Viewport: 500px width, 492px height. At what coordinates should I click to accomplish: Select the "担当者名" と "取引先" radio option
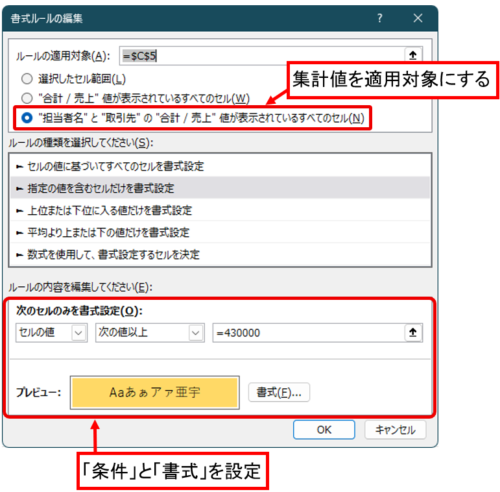point(27,118)
